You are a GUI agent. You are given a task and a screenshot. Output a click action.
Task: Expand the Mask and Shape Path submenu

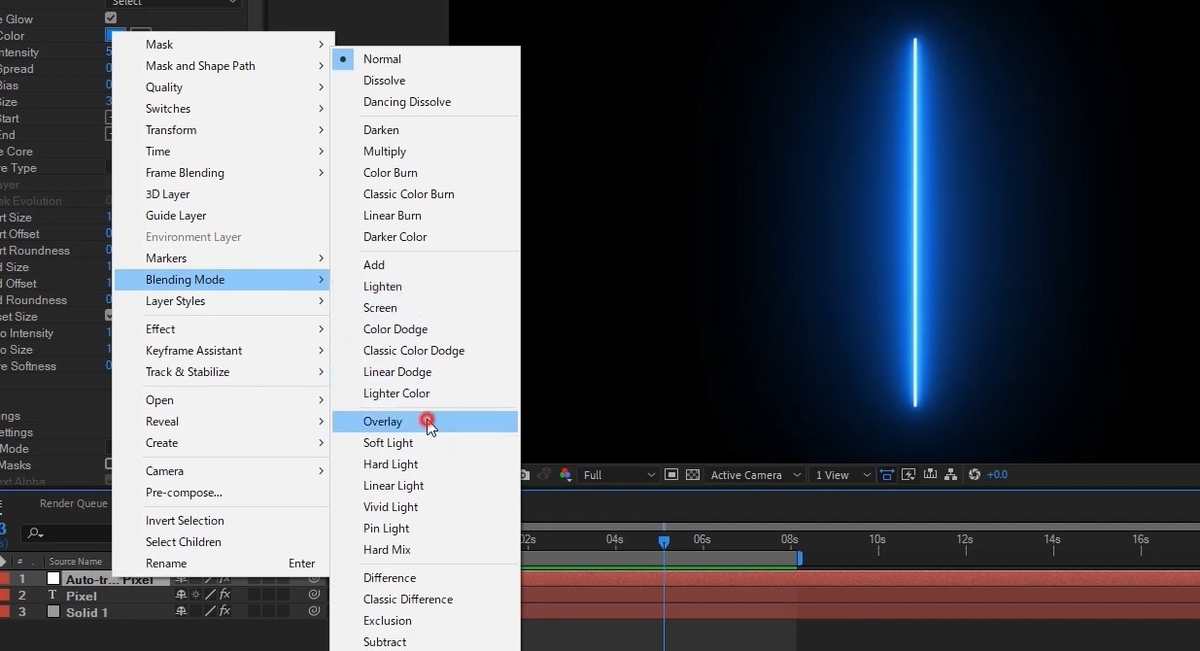click(x=222, y=66)
